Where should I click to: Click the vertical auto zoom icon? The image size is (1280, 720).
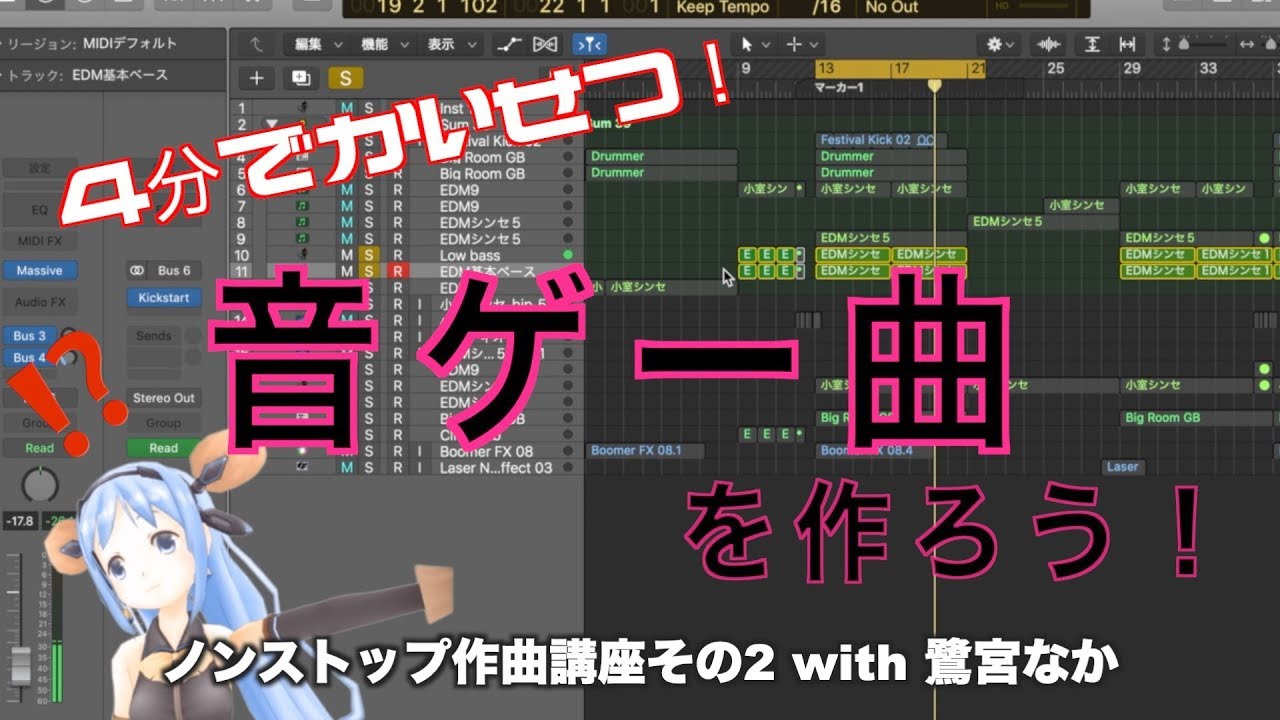pos(1093,44)
